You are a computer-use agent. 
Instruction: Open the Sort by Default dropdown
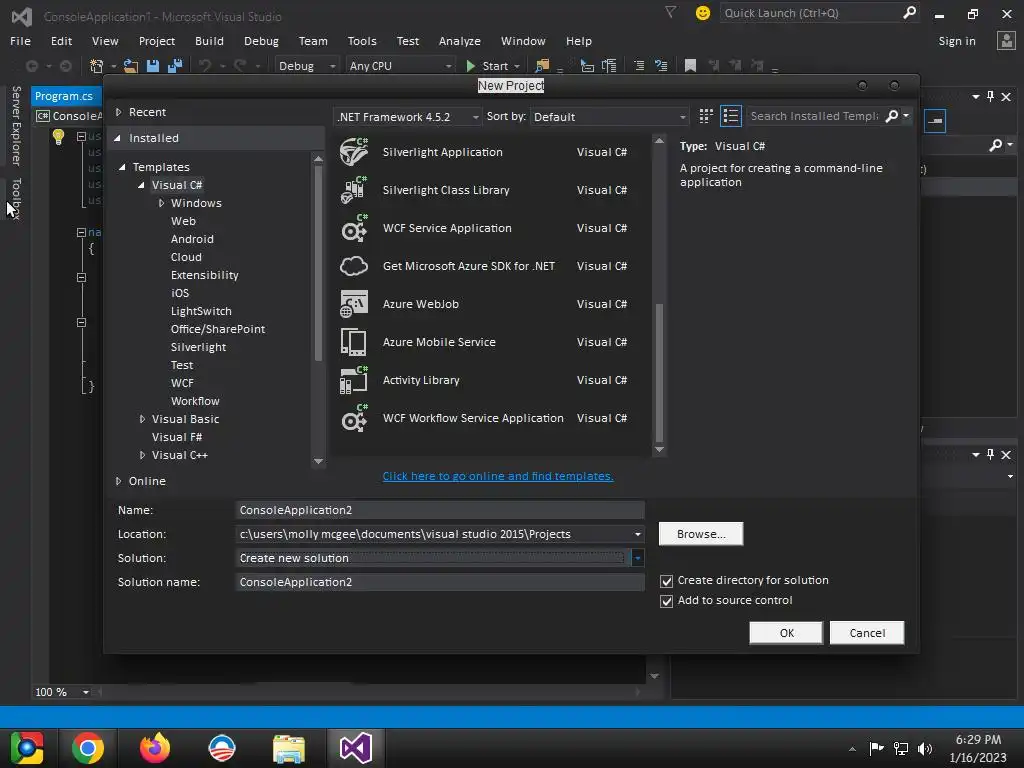(609, 117)
